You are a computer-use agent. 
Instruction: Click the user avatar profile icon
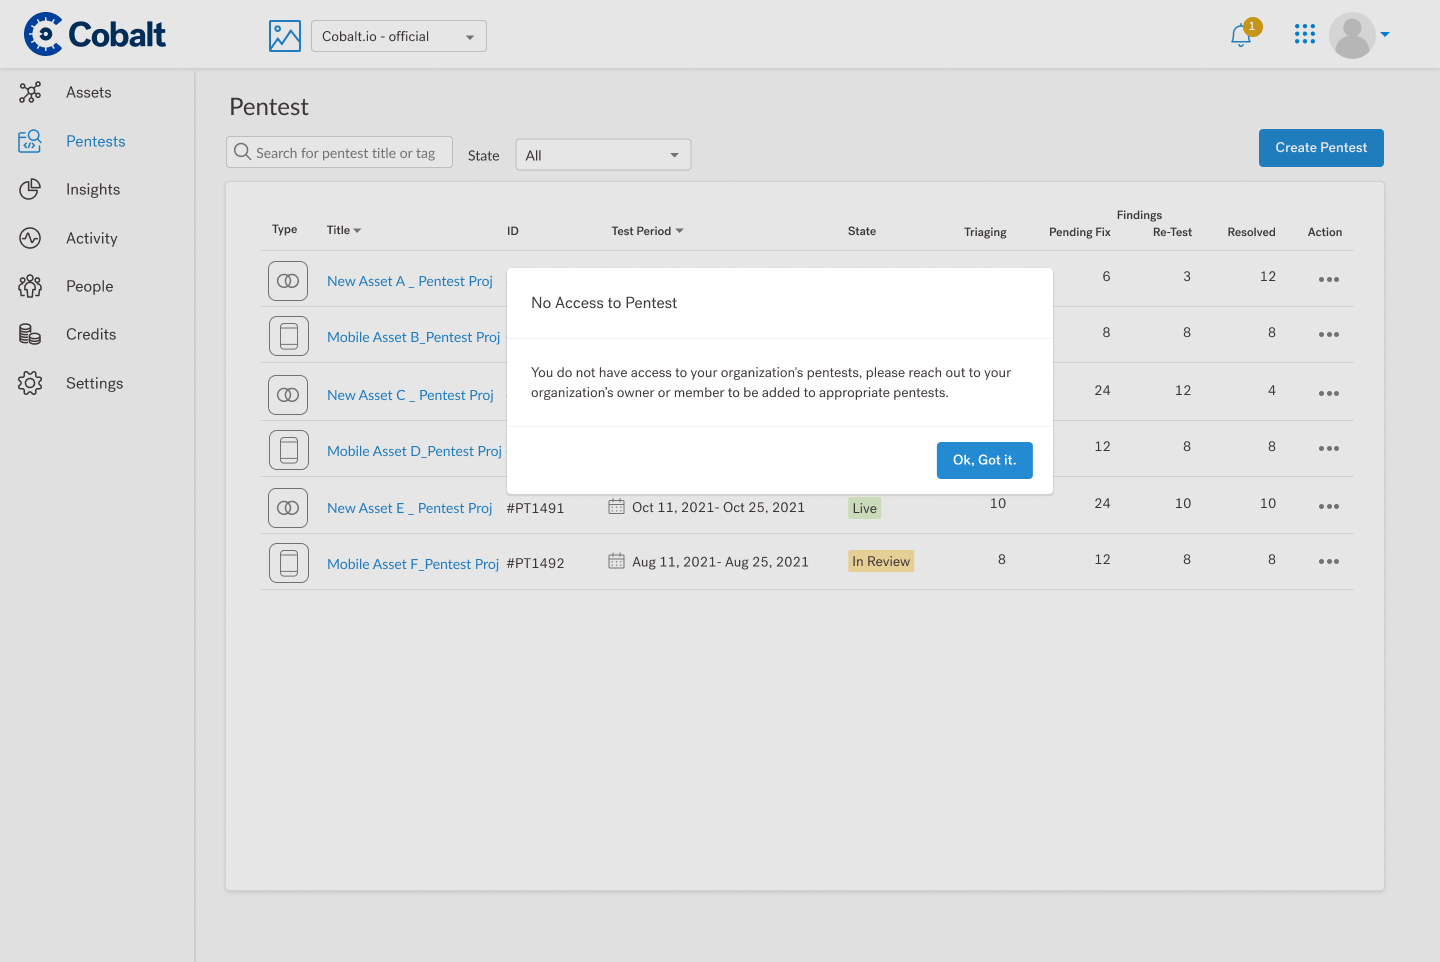click(x=1352, y=36)
